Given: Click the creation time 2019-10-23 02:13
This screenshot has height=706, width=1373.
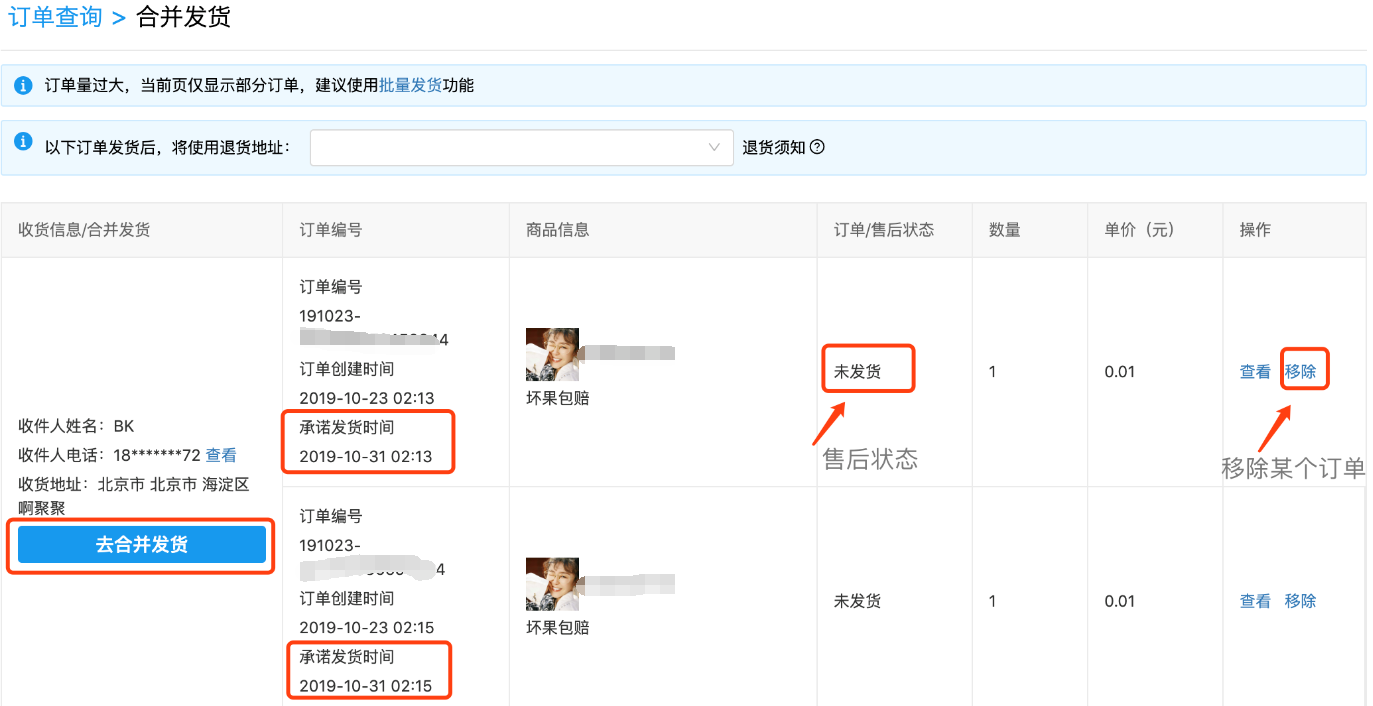Looking at the screenshot, I should coord(367,399).
